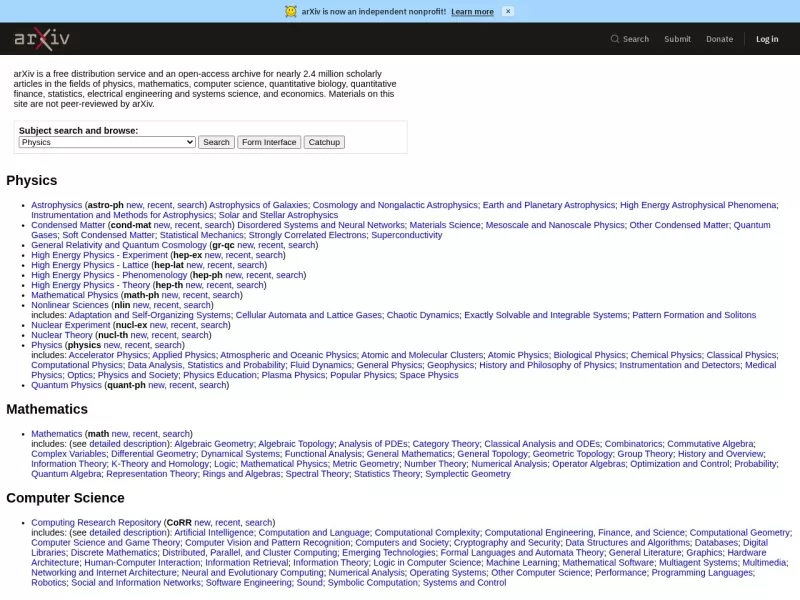
Task: Open Superconductivity category link
Action: (407, 235)
